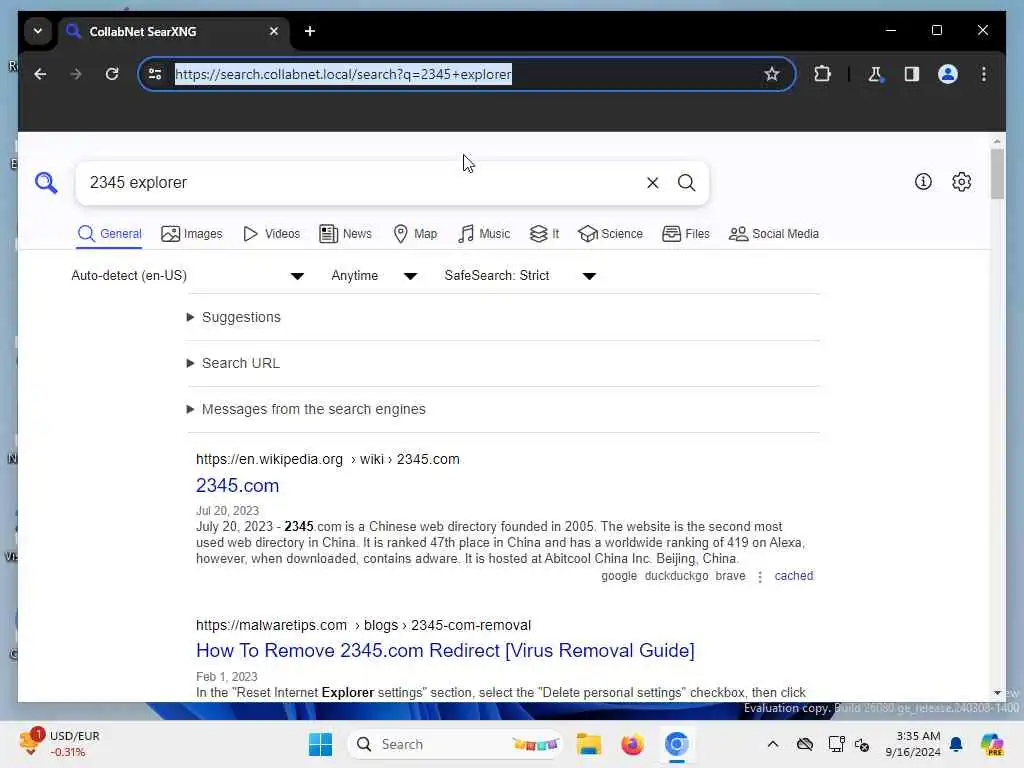The height and width of the screenshot is (768, 1024).
Task: Show hidden system tray icons
Action: (x=773, y=744)
